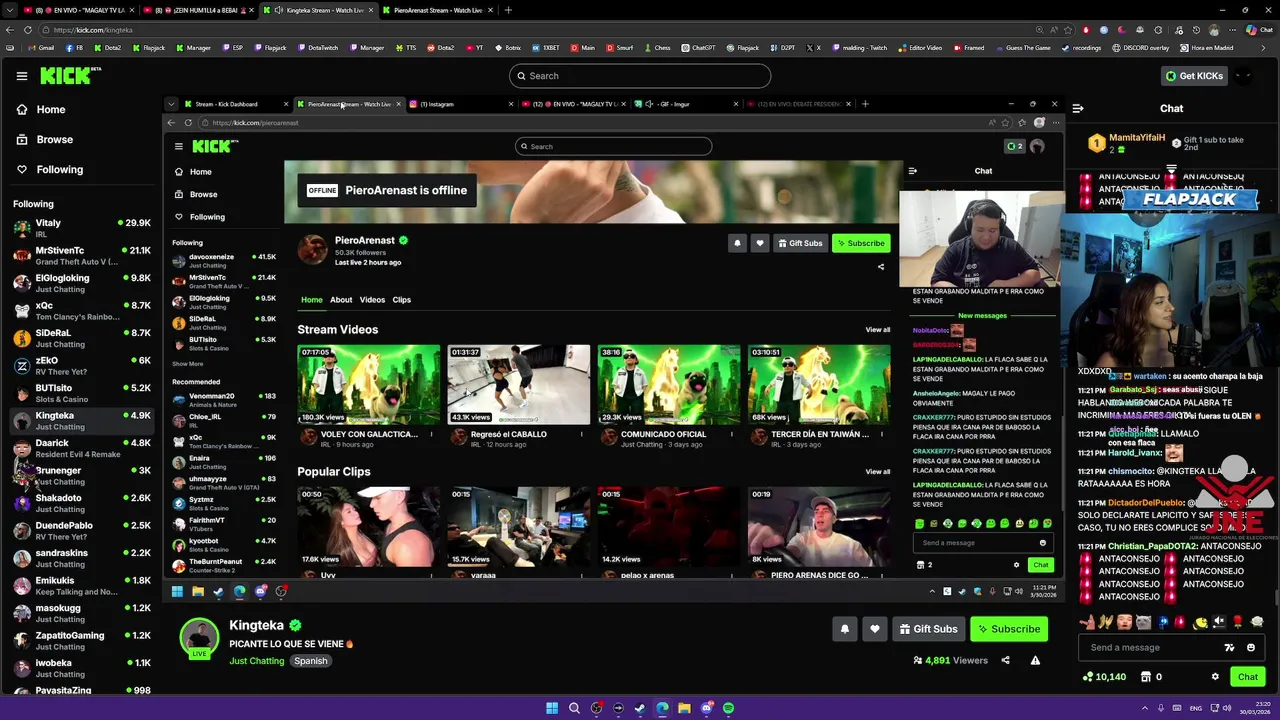Insert the red rose quick emote
This screenshot has width=1280, height=720.
(x=1238, y=622)
